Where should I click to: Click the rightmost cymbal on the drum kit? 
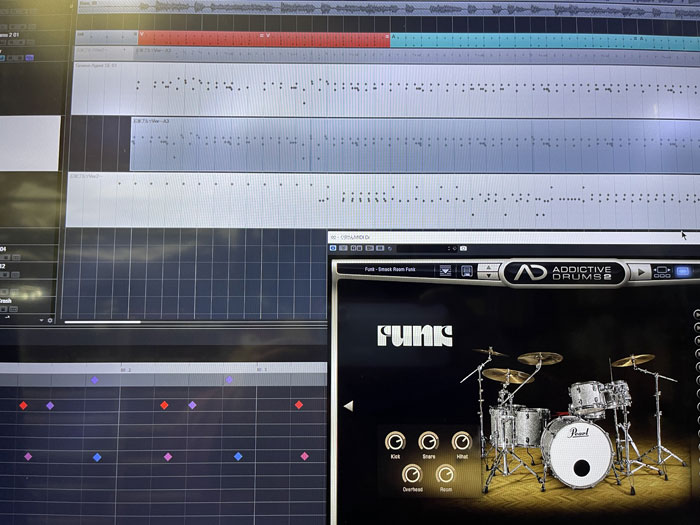tap(633, 360)
